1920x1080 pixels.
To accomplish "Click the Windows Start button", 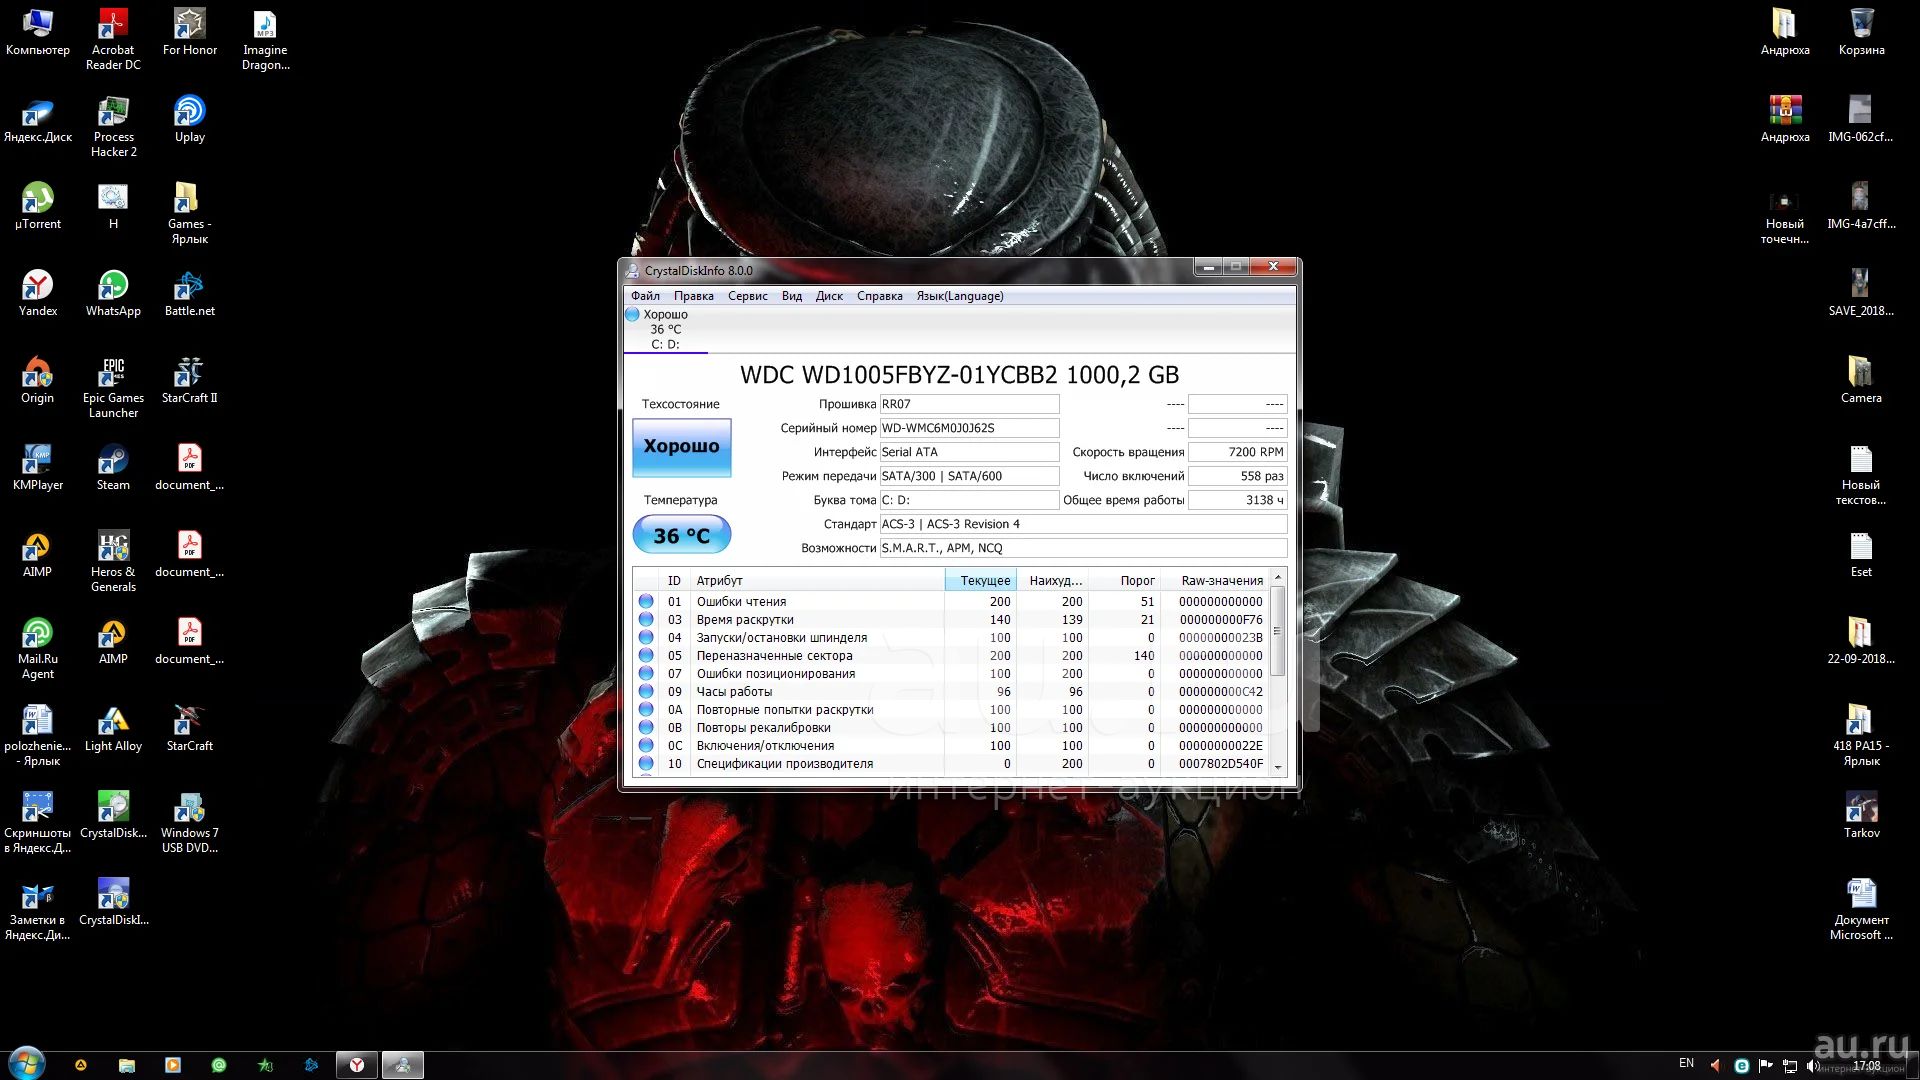I will coord(26,1063).
